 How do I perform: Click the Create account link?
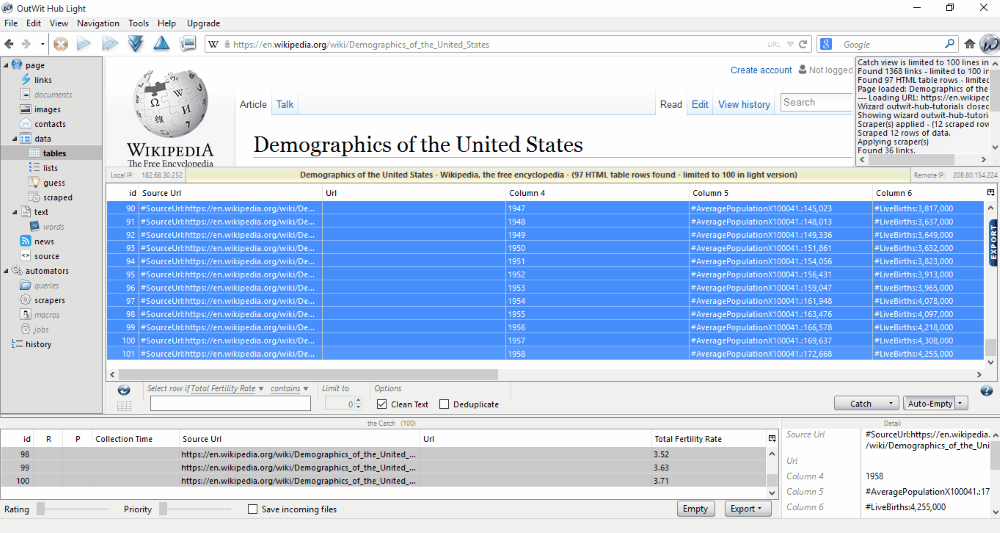[761, 70]
